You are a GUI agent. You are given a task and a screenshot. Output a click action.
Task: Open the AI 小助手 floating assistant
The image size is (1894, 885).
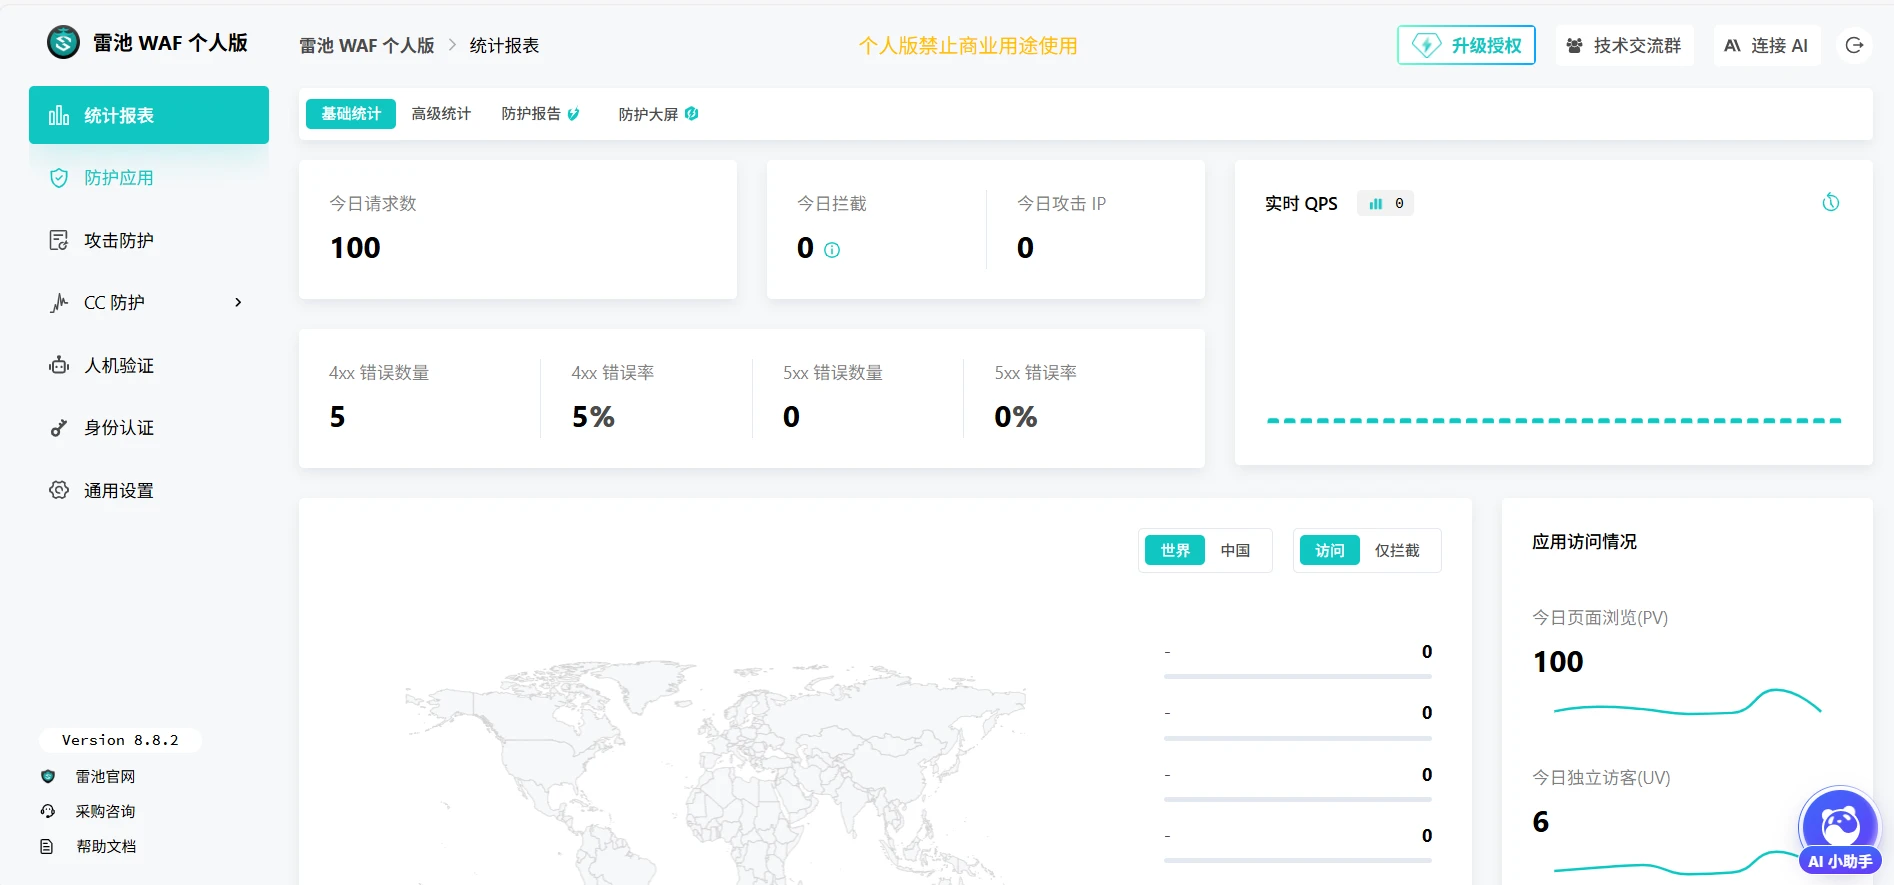click(x=1839, y=831)
